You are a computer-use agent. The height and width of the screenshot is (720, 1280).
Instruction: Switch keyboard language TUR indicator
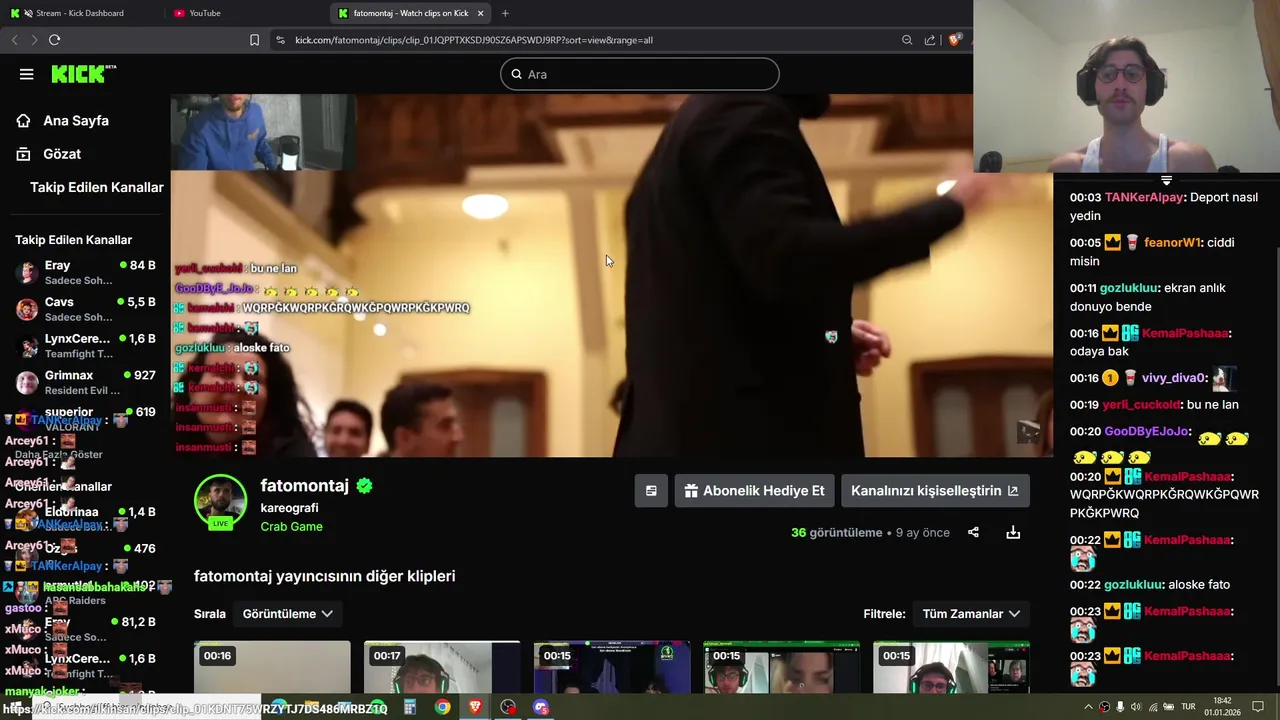[x=1189, y=707]
